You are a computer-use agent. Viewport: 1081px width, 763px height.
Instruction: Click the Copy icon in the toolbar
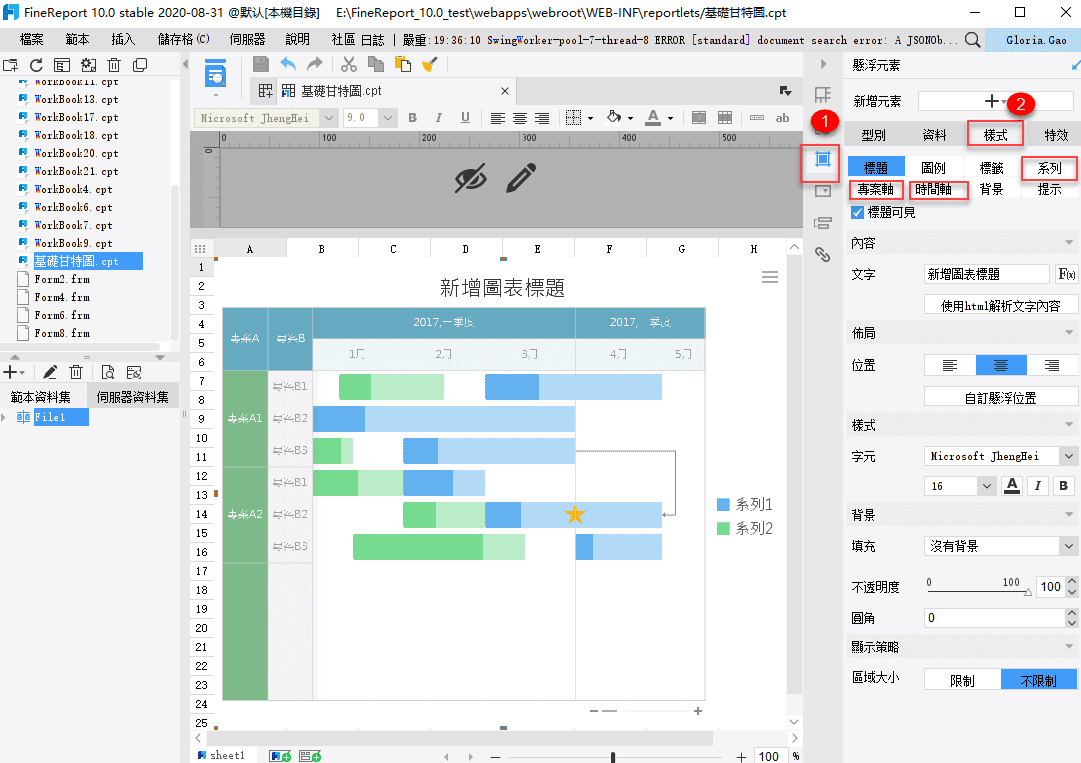pos(376,65)
